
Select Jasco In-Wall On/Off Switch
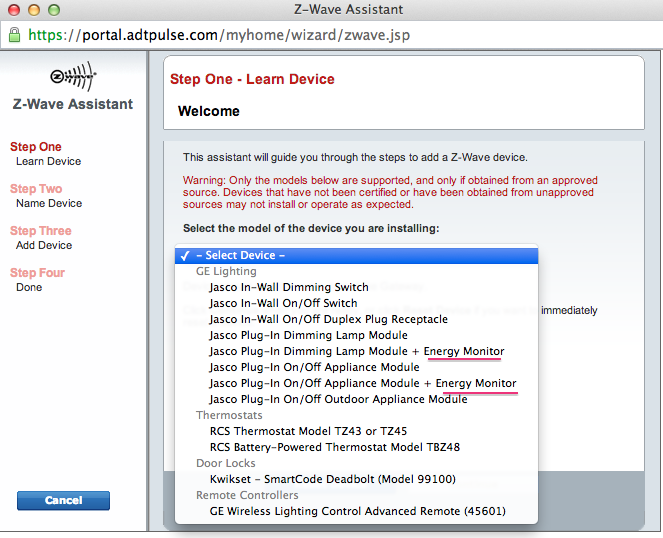coord(356,303)
